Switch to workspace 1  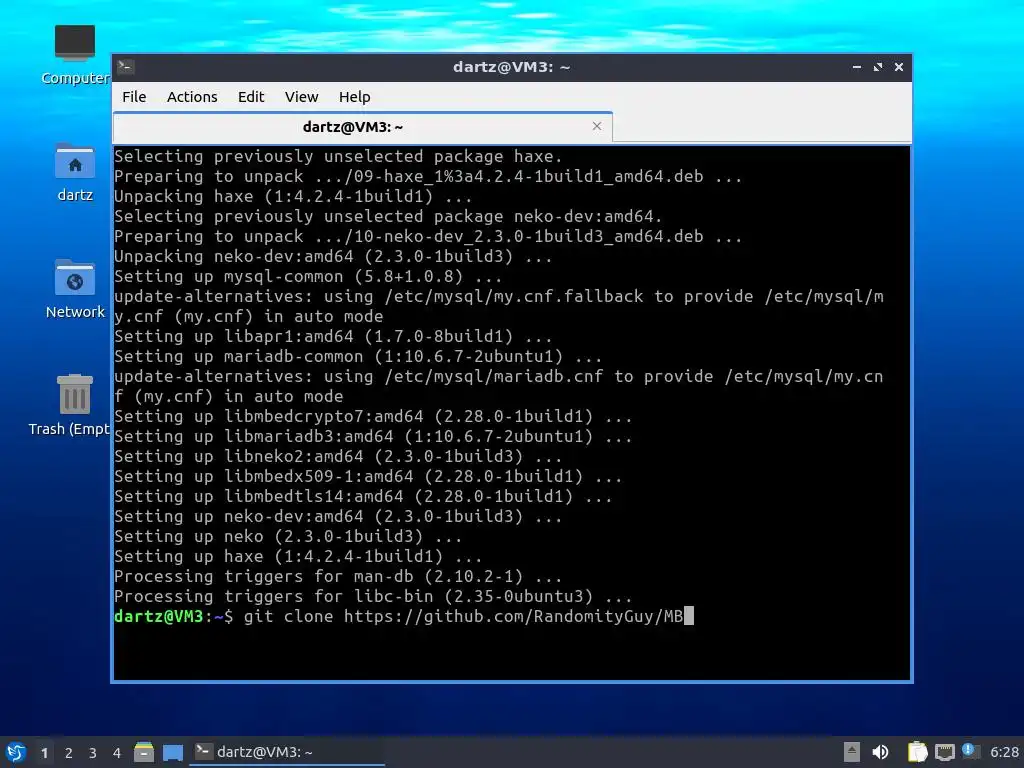click(x=44, y=753)
